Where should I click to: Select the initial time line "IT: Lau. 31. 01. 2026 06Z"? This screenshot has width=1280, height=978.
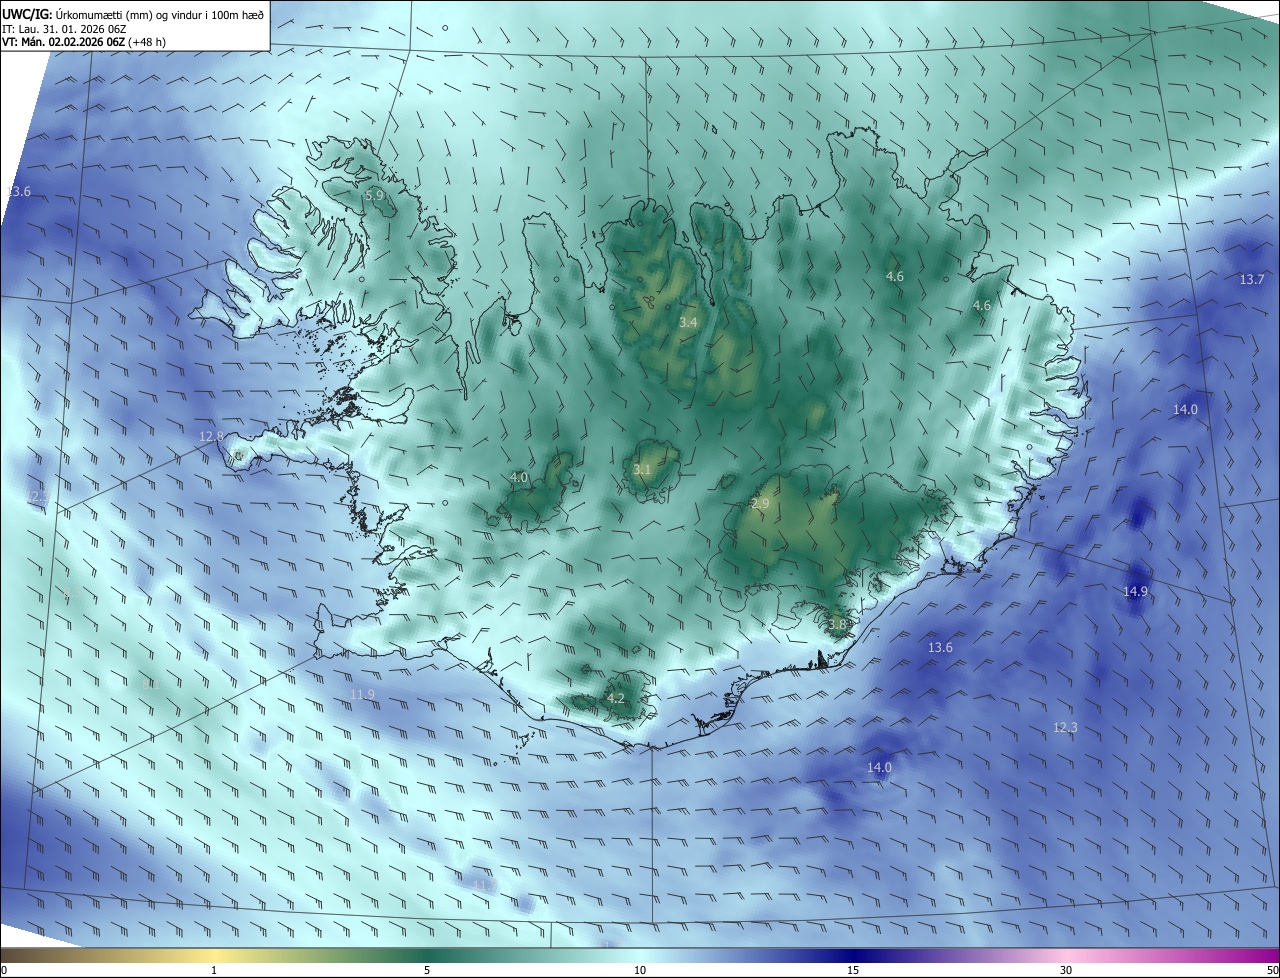64,28
